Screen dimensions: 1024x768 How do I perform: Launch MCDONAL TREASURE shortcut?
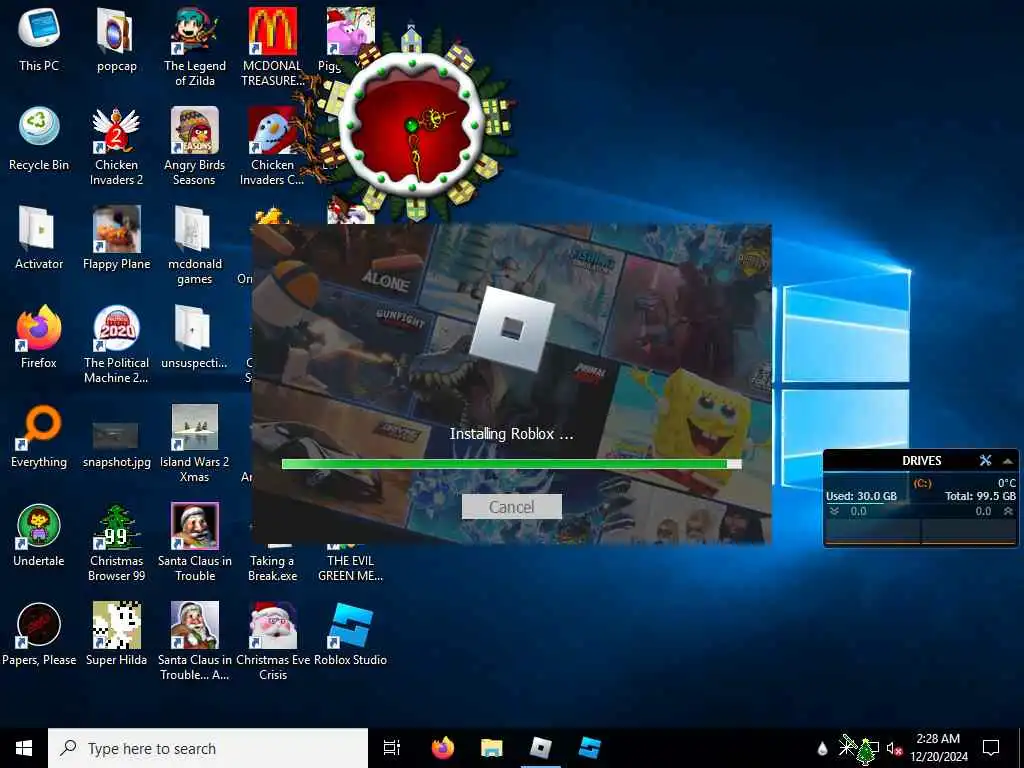(273, 46)
